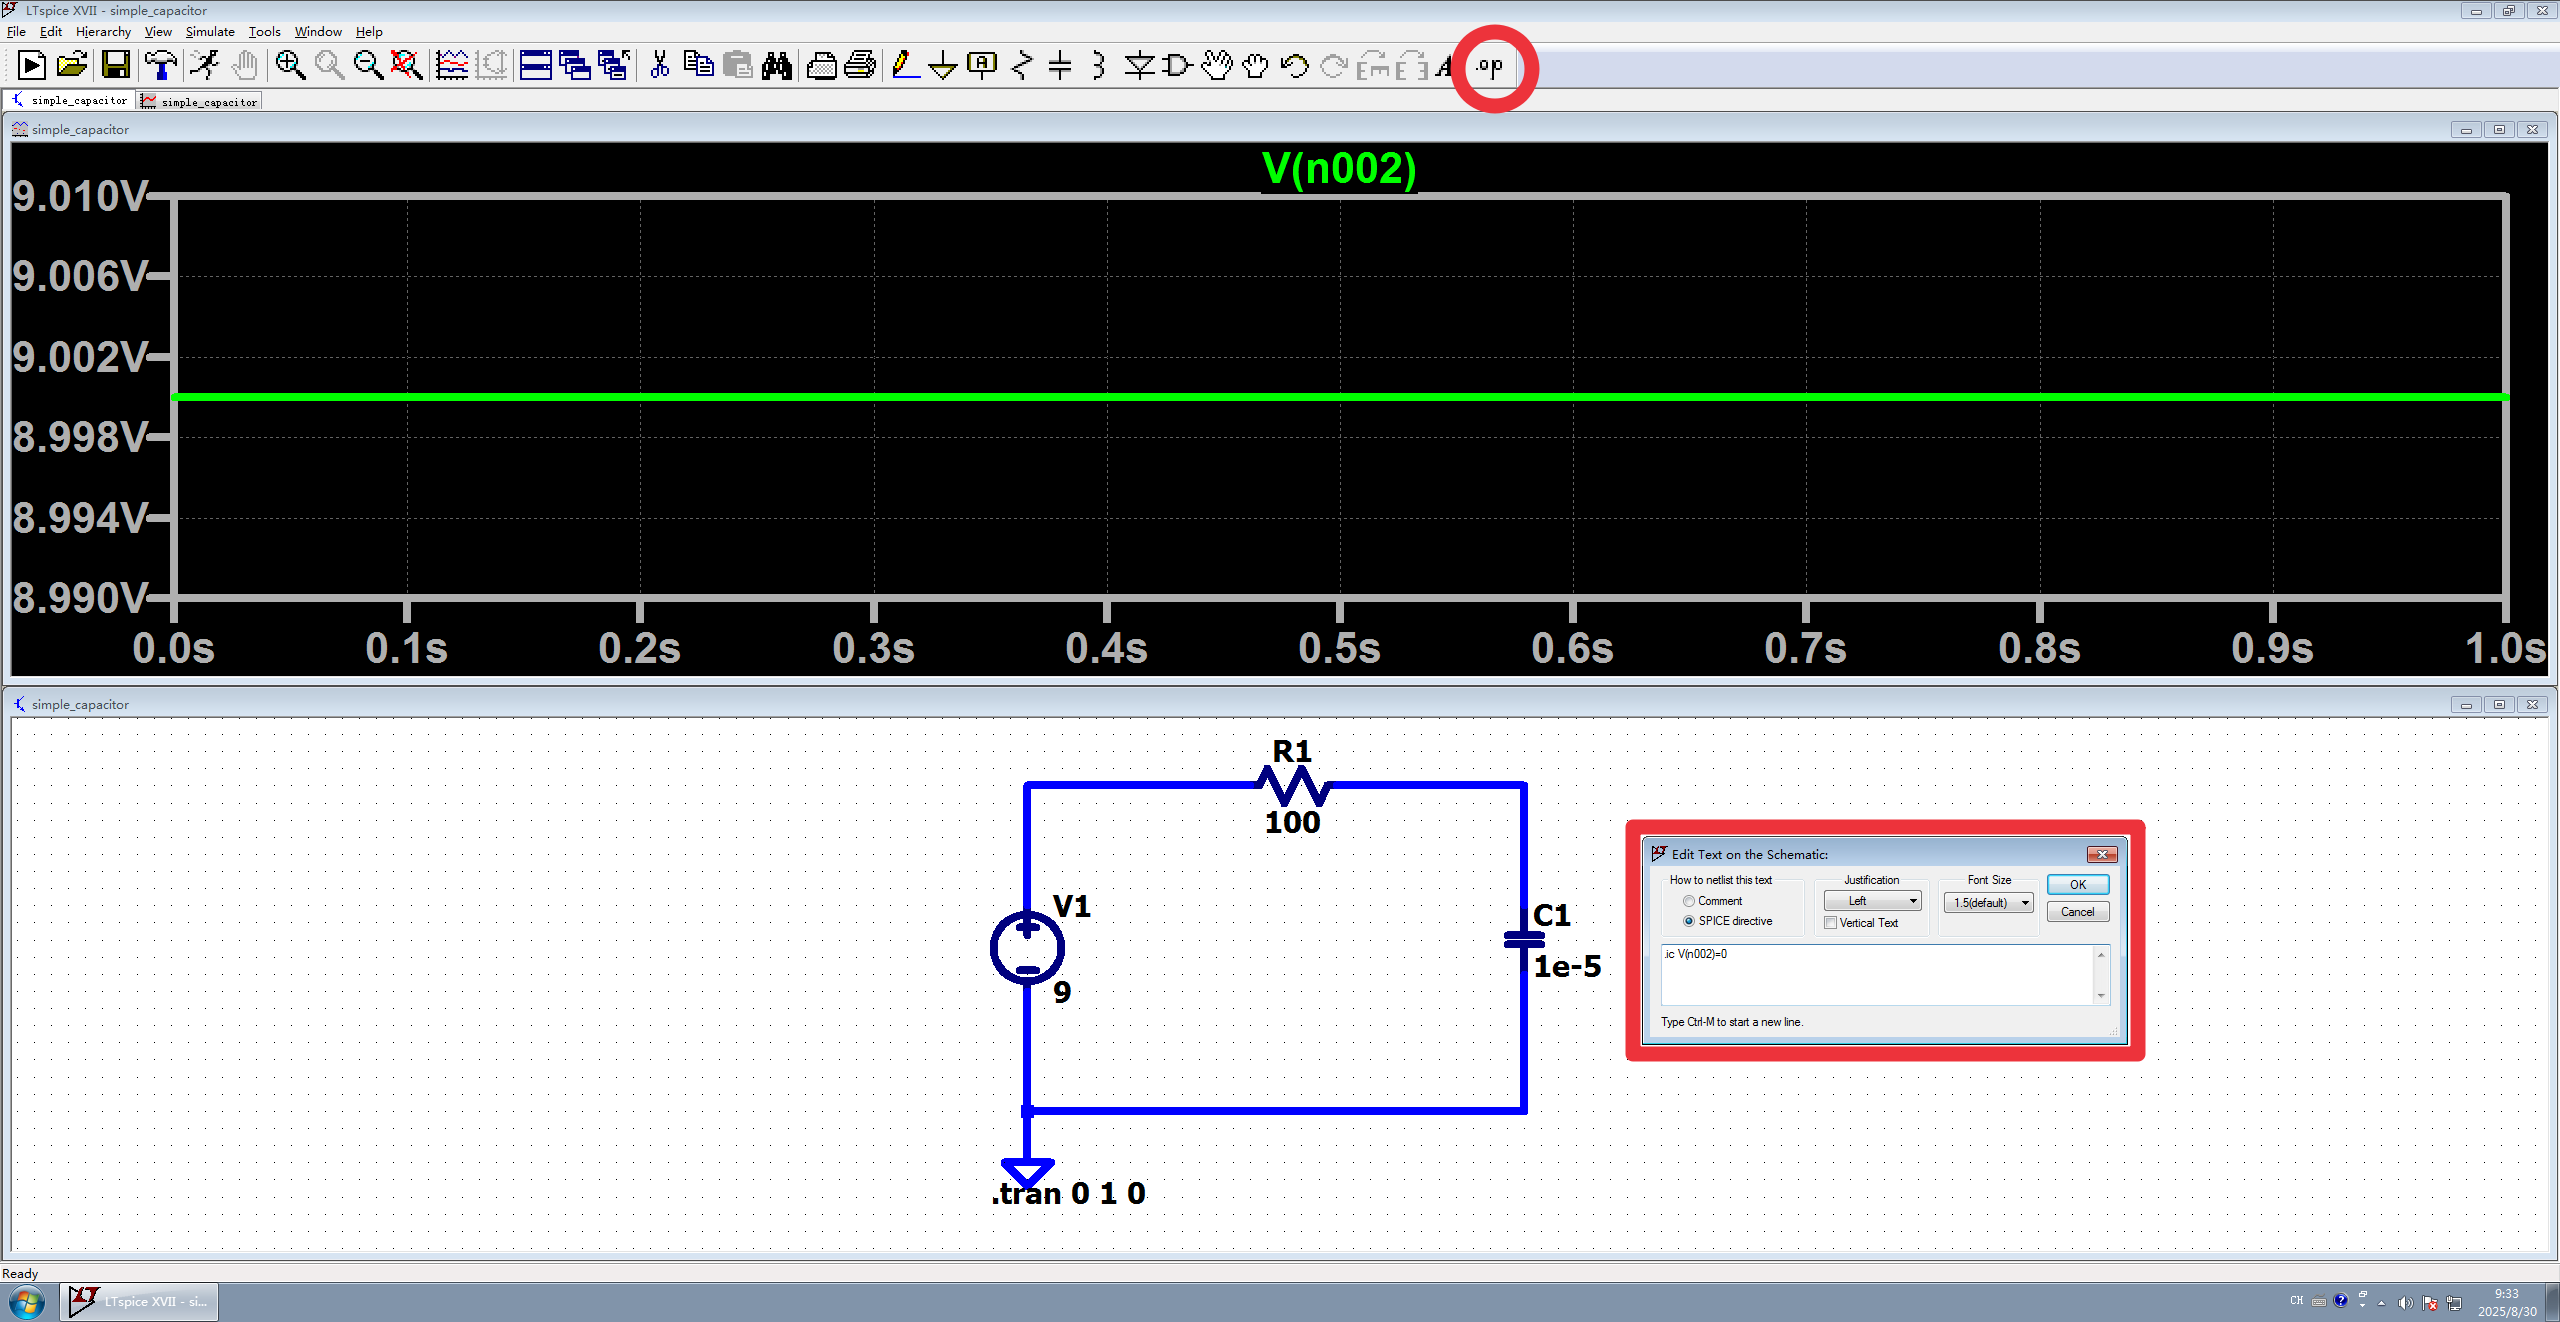
Task: Pick the Place Capacitor tool
Action: click(1060, 66)
